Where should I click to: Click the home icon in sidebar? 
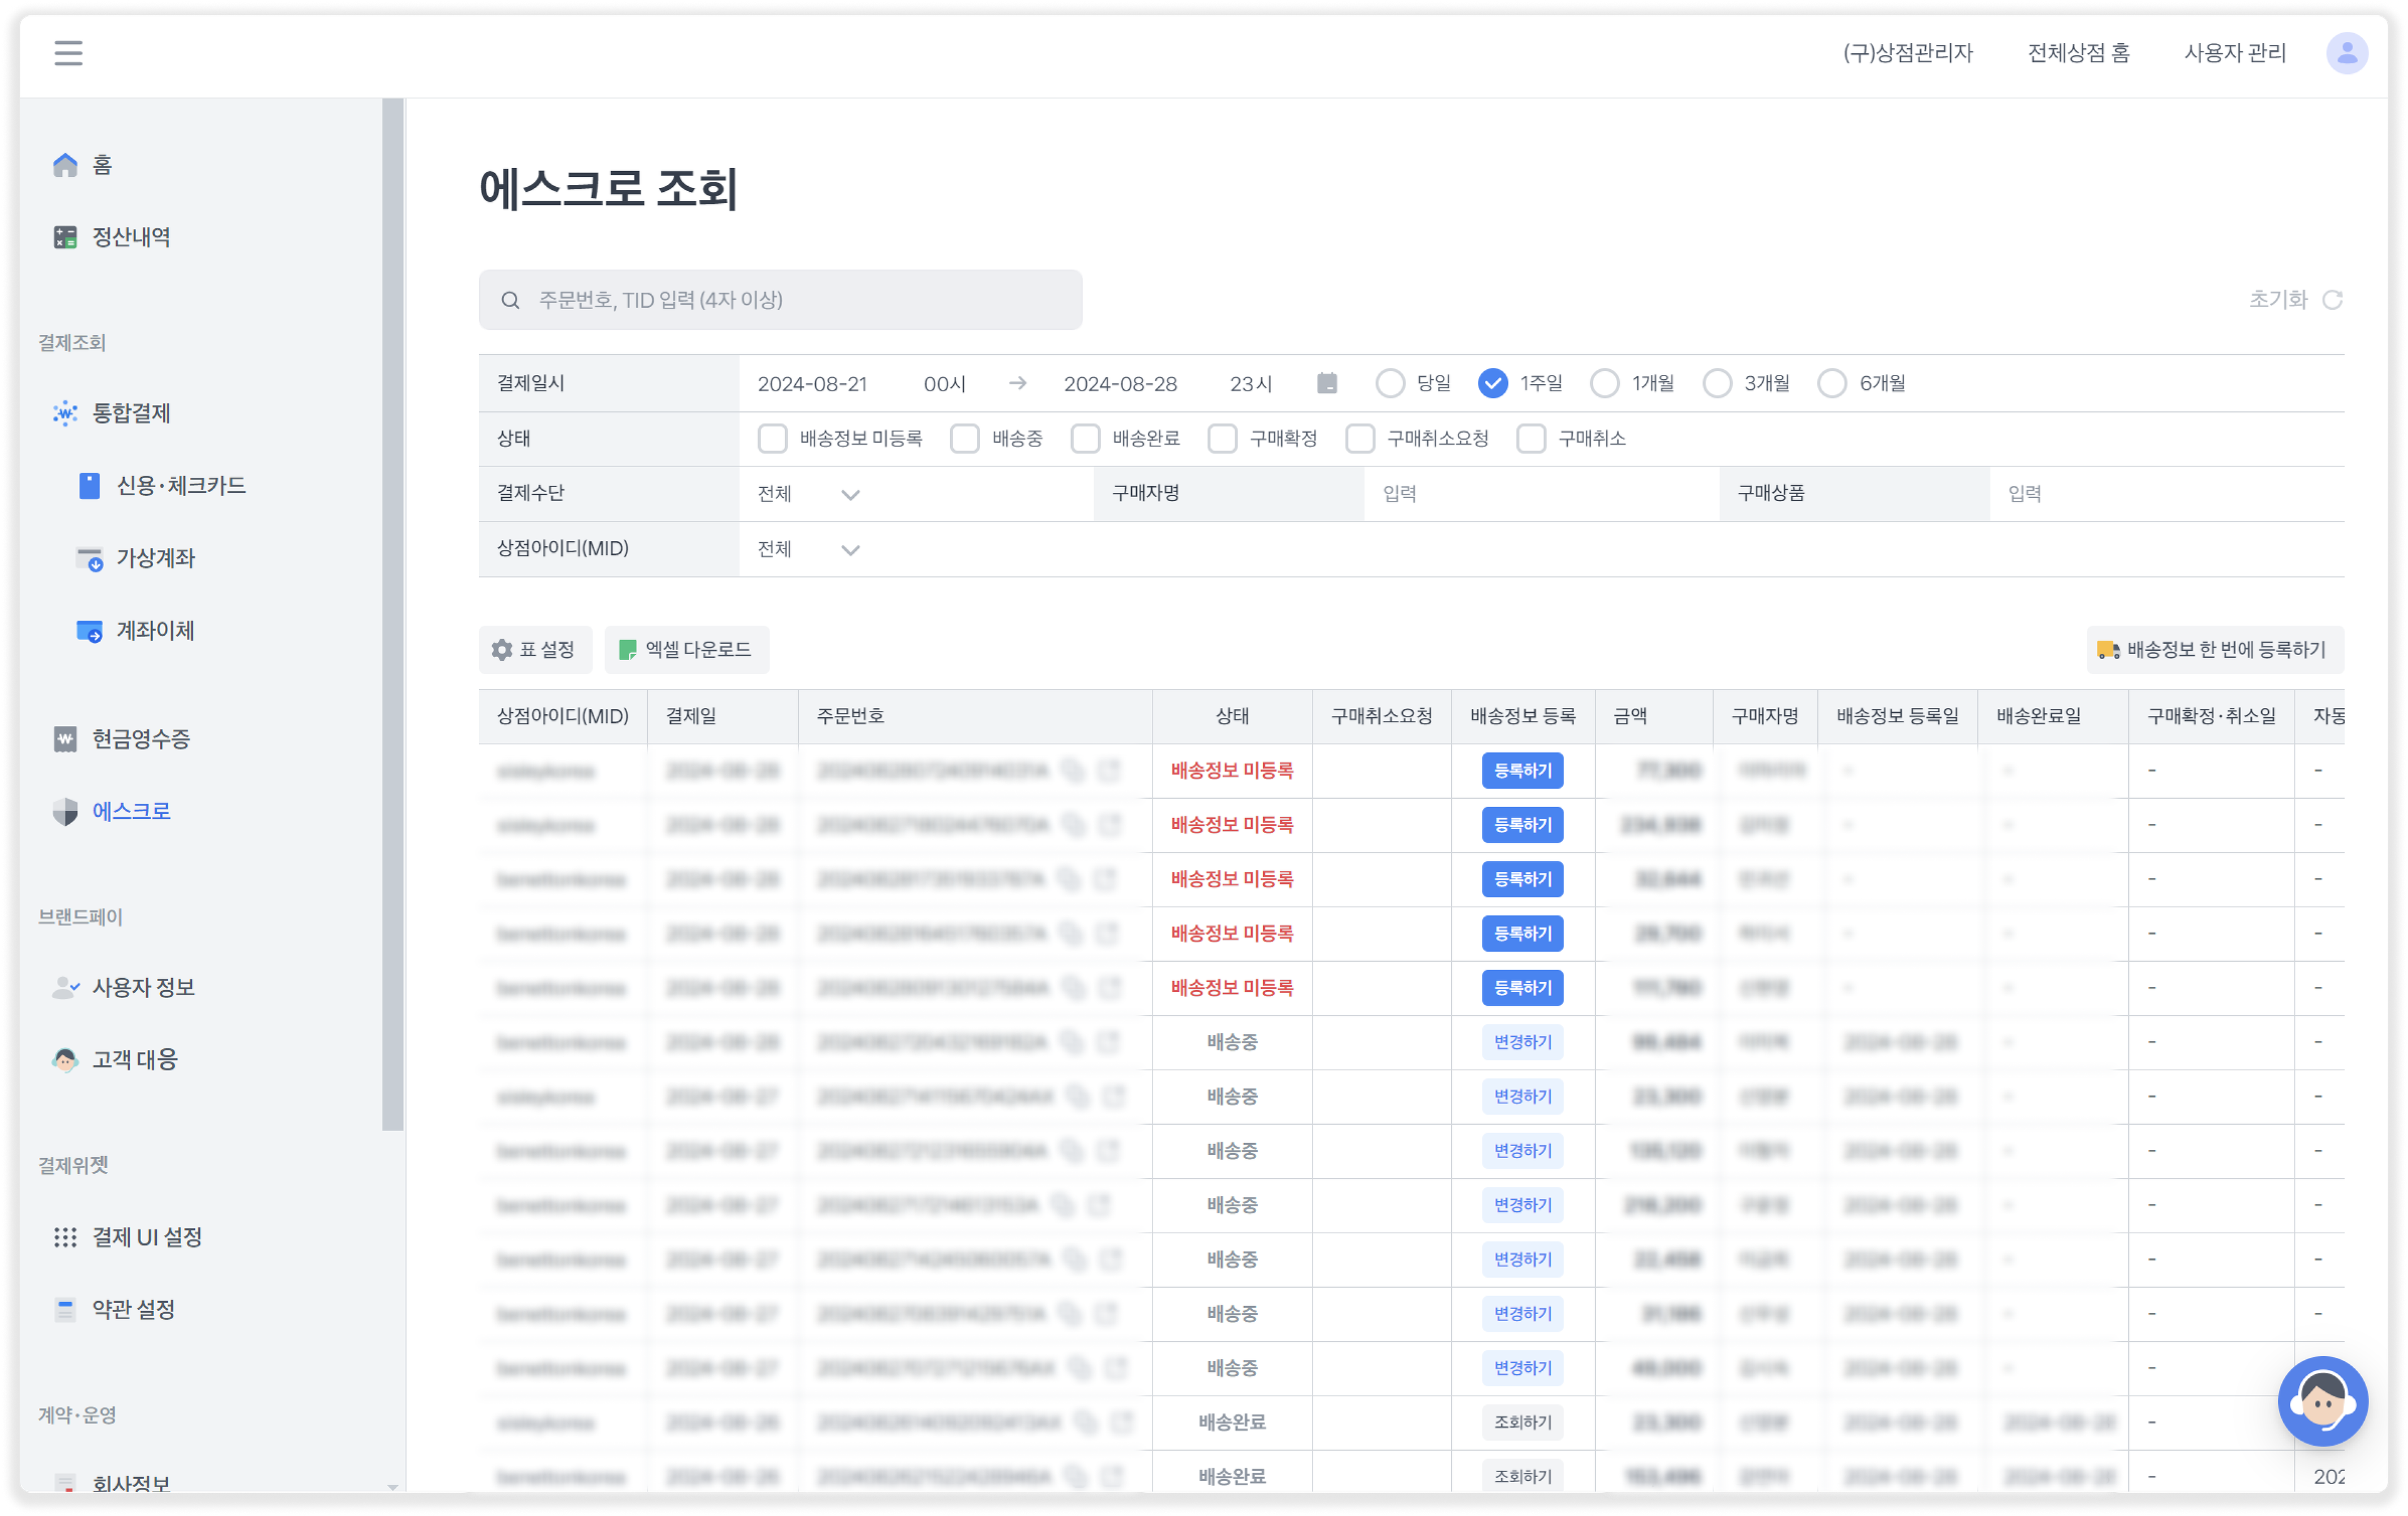pyautogui.click(x=65, y=165)
